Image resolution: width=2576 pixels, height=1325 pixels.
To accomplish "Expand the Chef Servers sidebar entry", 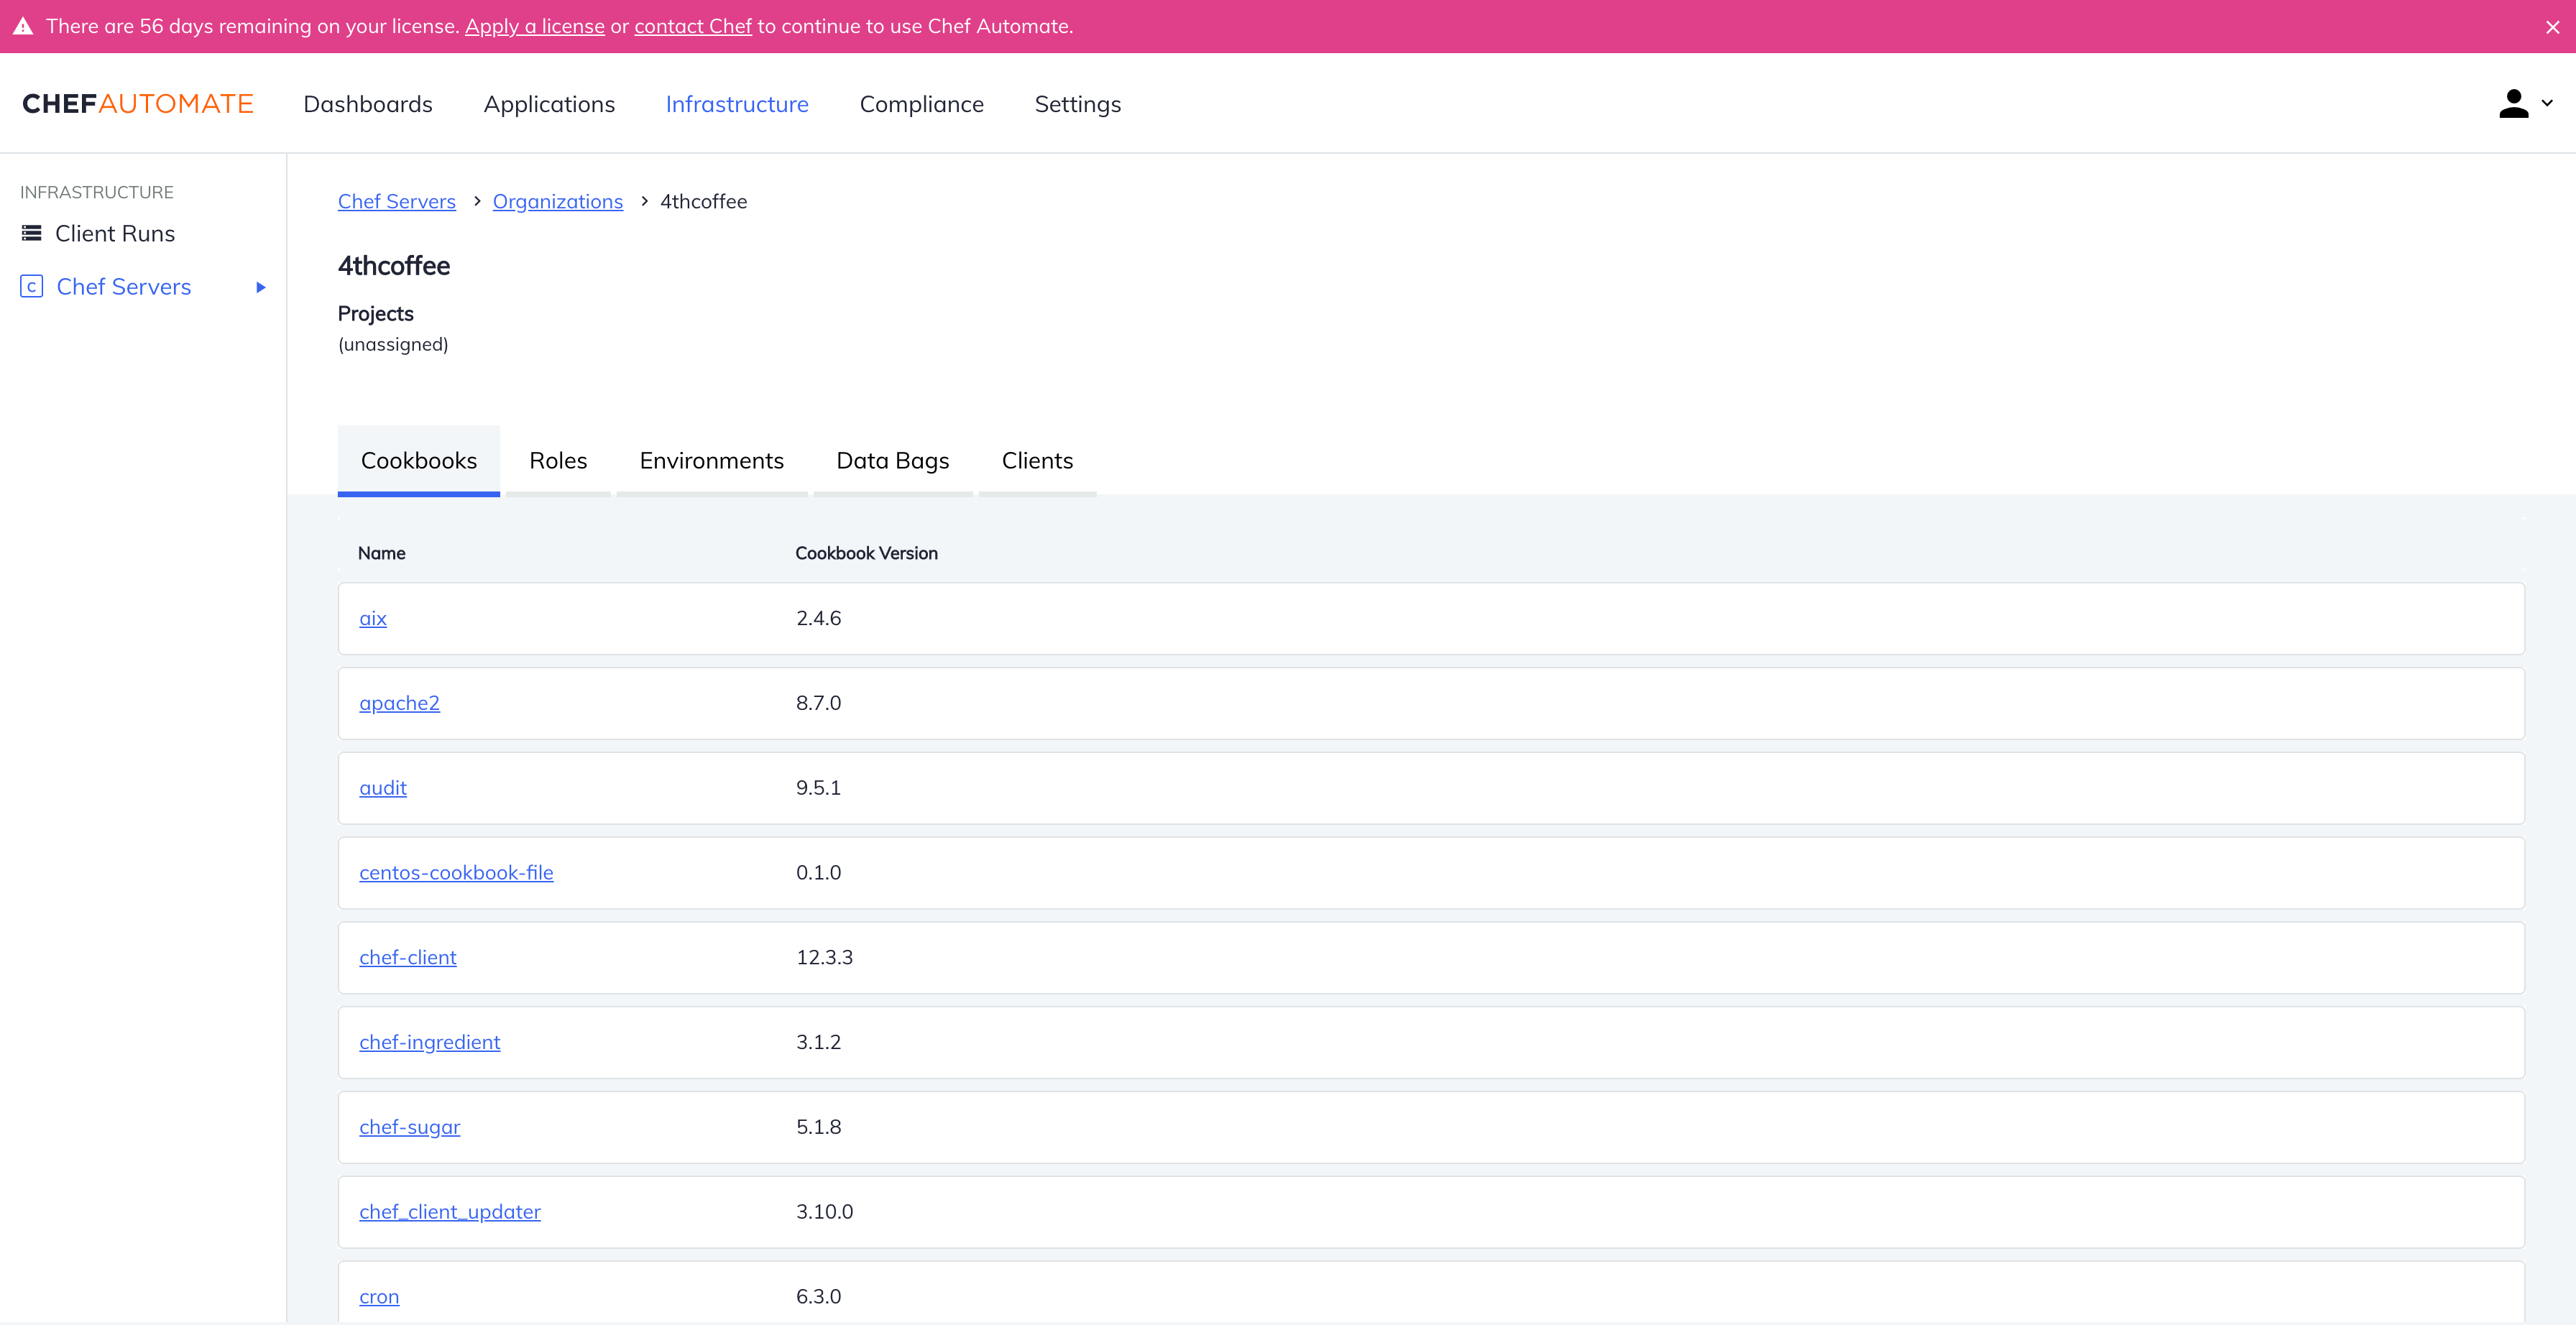I will (x=261, y=287).
